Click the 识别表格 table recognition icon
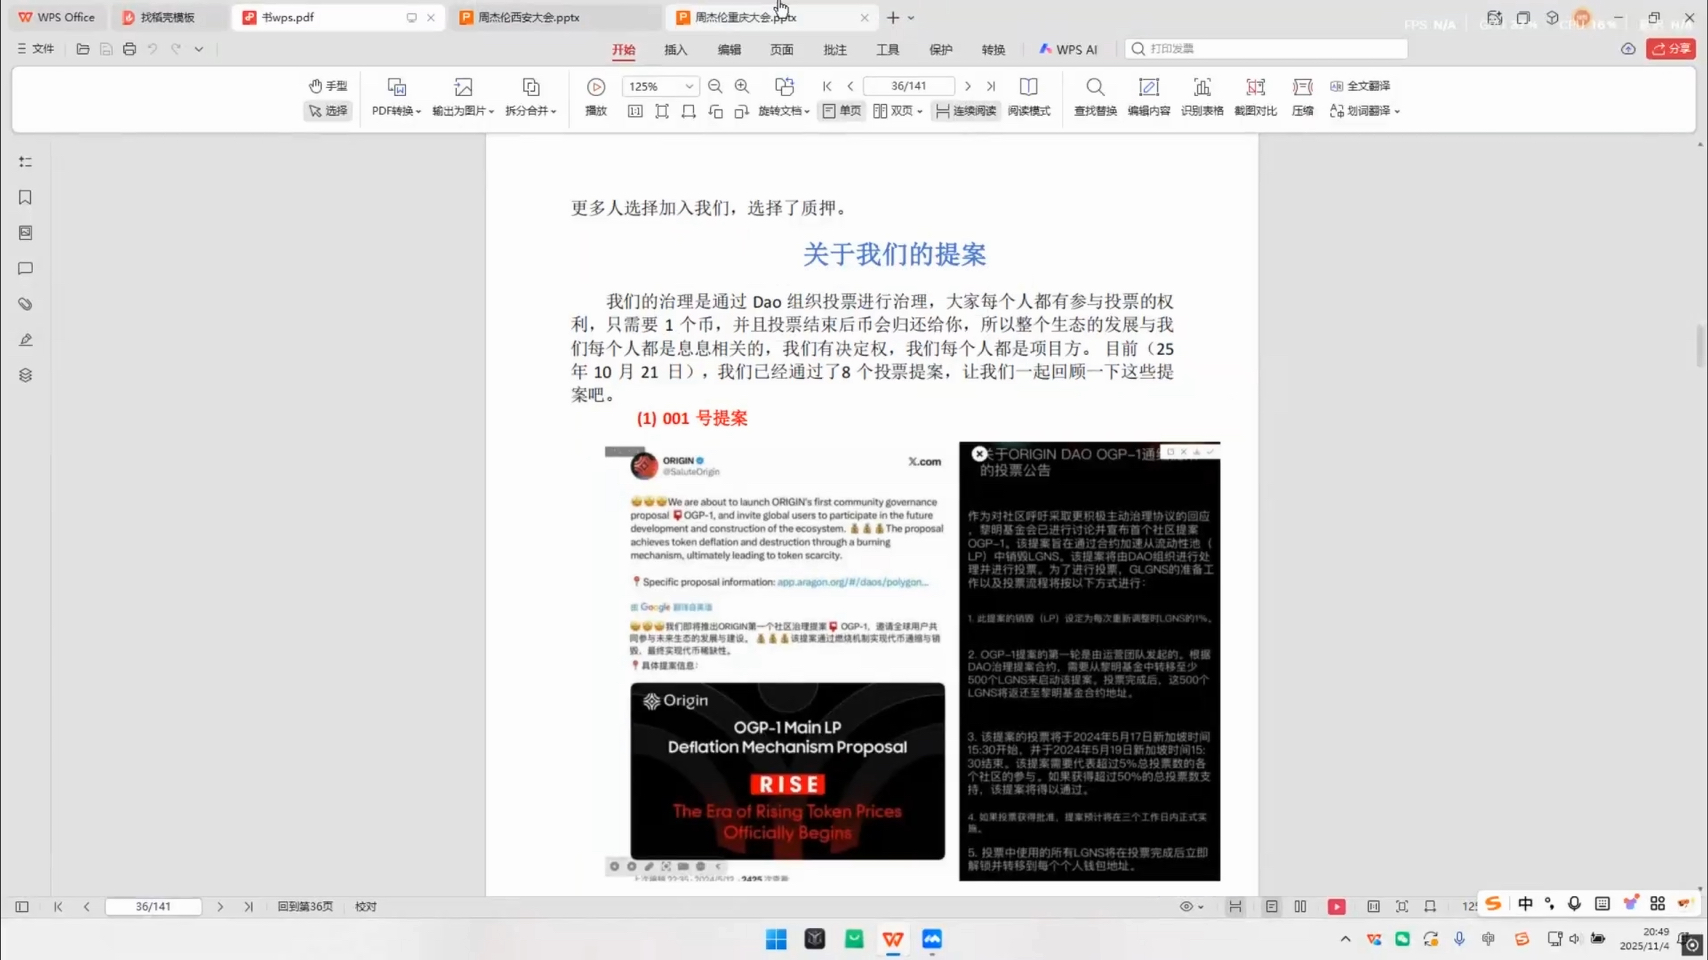 1202,98
